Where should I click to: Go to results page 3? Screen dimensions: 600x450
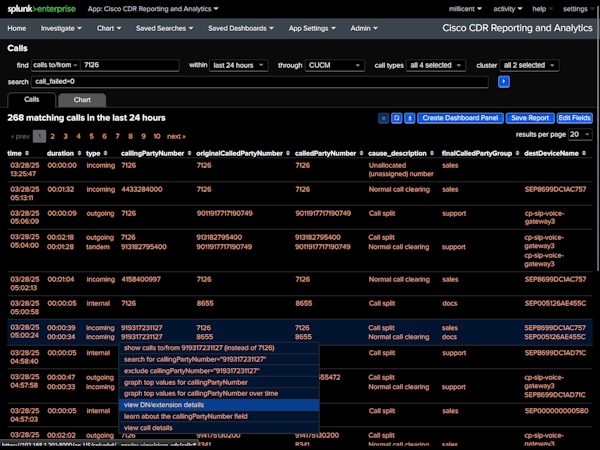(65, 136)
